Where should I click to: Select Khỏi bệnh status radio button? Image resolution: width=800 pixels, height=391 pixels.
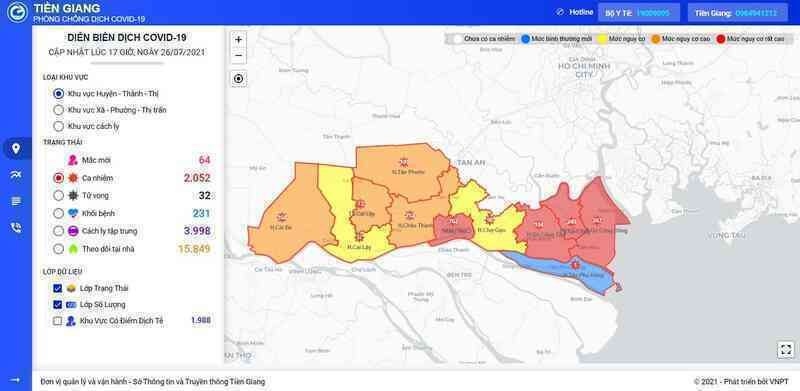(59, 213)
